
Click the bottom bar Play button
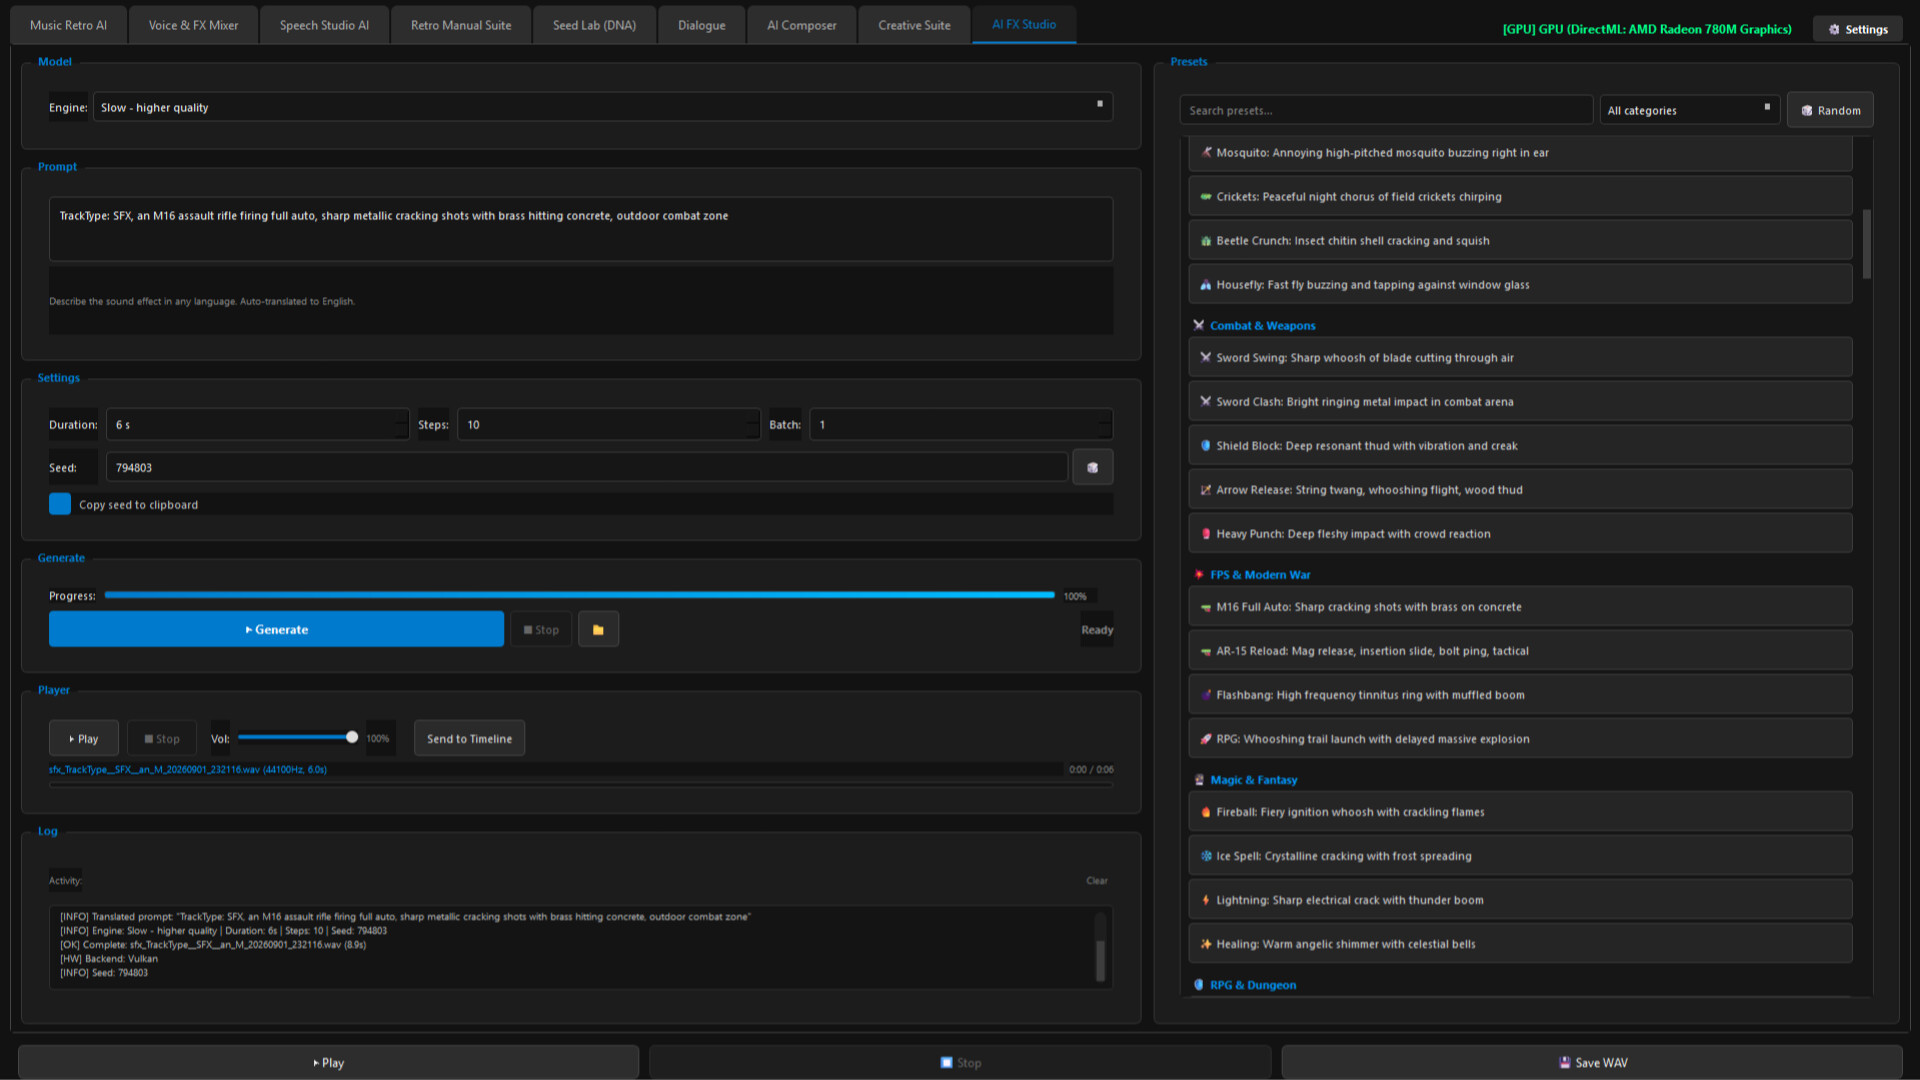(x=328, y=1062)
